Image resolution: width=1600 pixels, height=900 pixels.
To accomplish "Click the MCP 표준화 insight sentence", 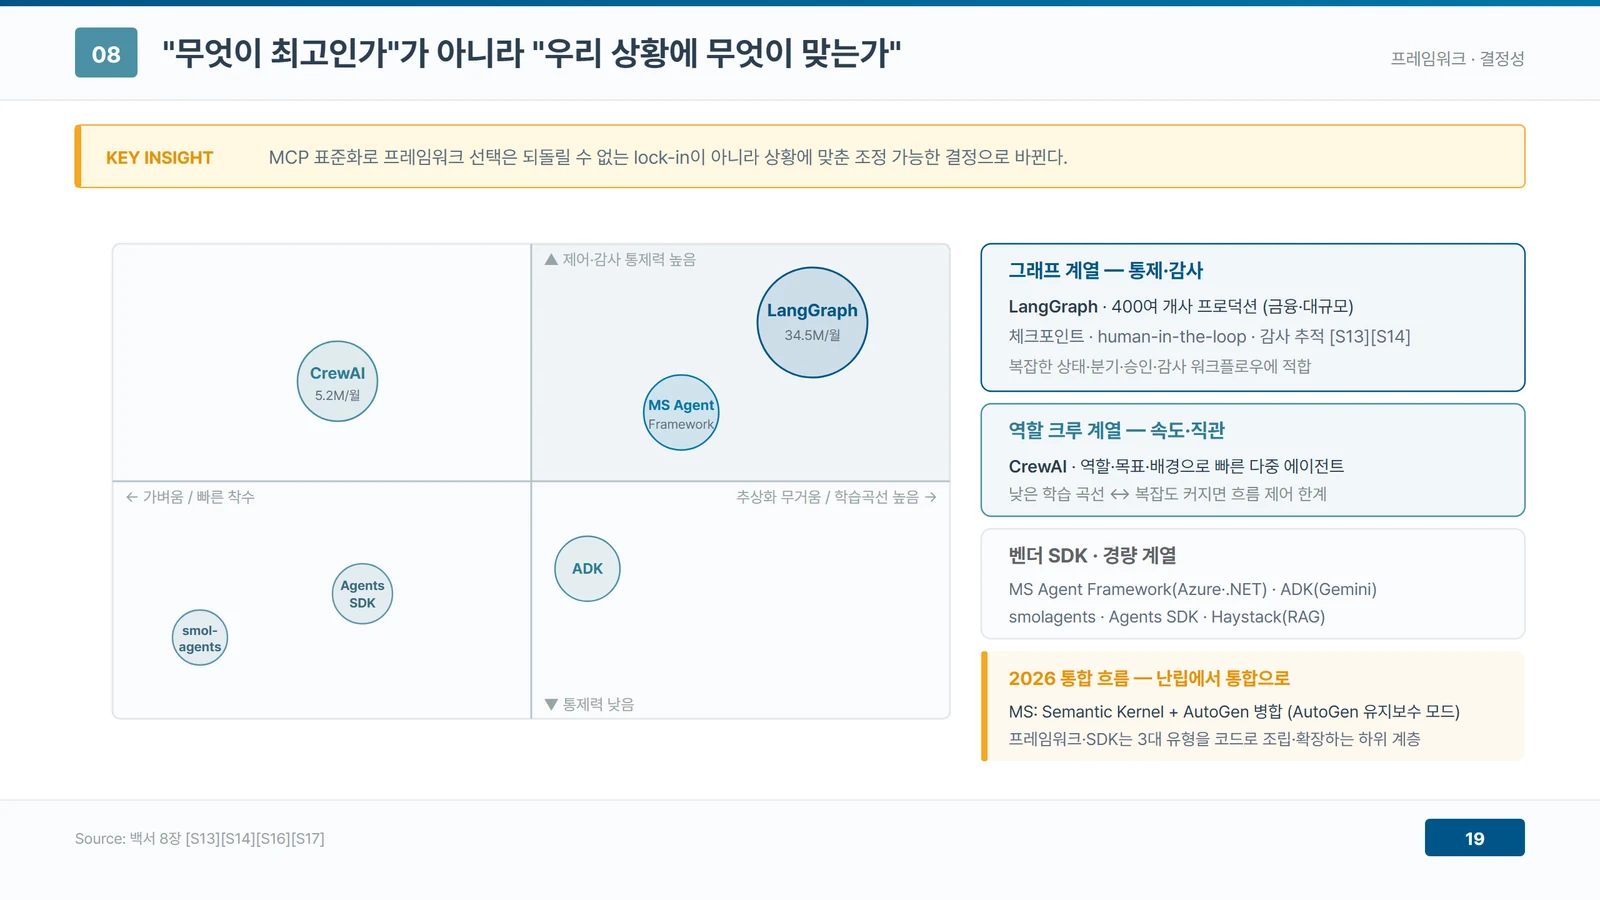I will coord(668,157).
